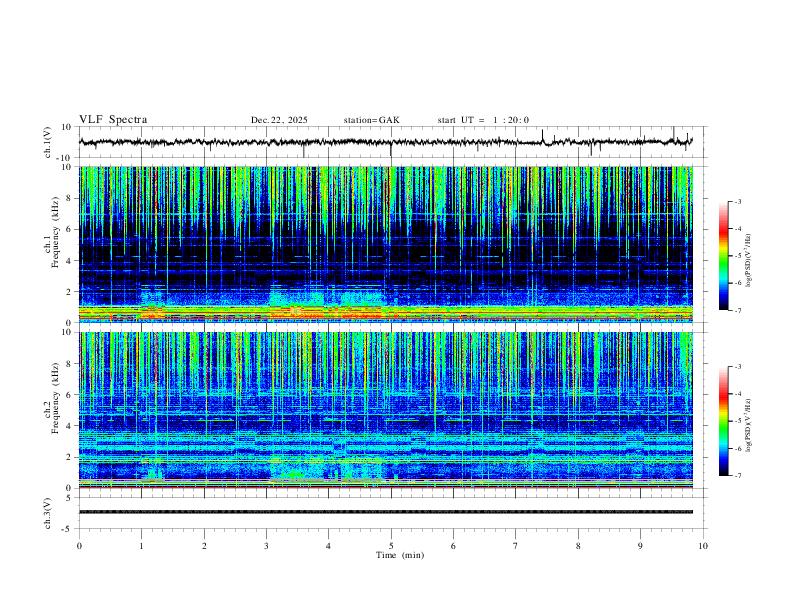Click the ch.2 'log(PSD)(V²/Hz)' colorbar label

click(x=749, y=426)
